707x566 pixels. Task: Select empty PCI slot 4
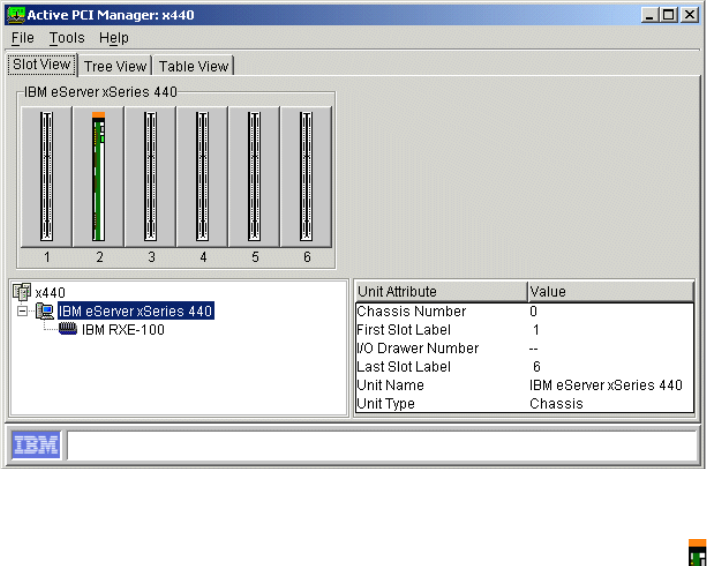click(202, 176)
